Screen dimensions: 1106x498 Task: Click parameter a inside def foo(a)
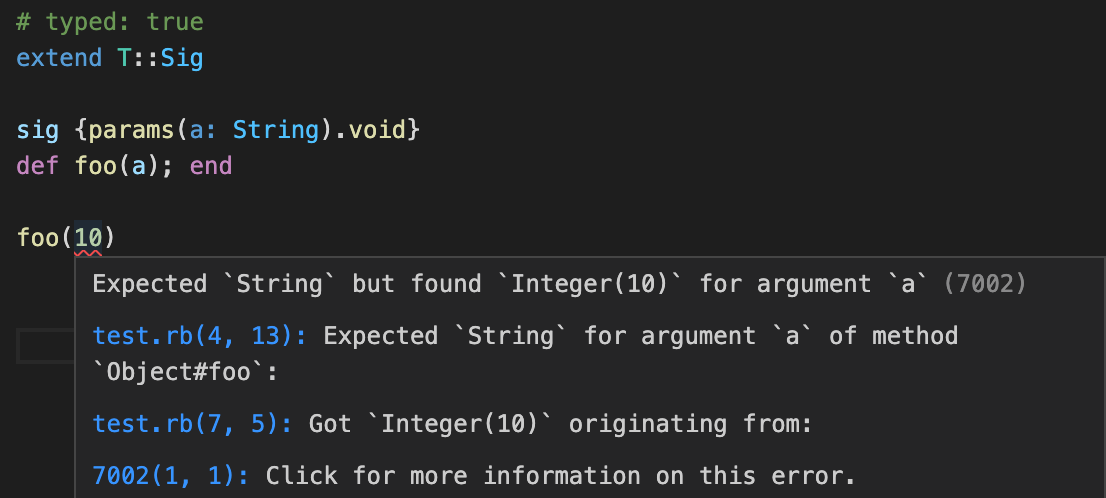[x=139, y=166]
